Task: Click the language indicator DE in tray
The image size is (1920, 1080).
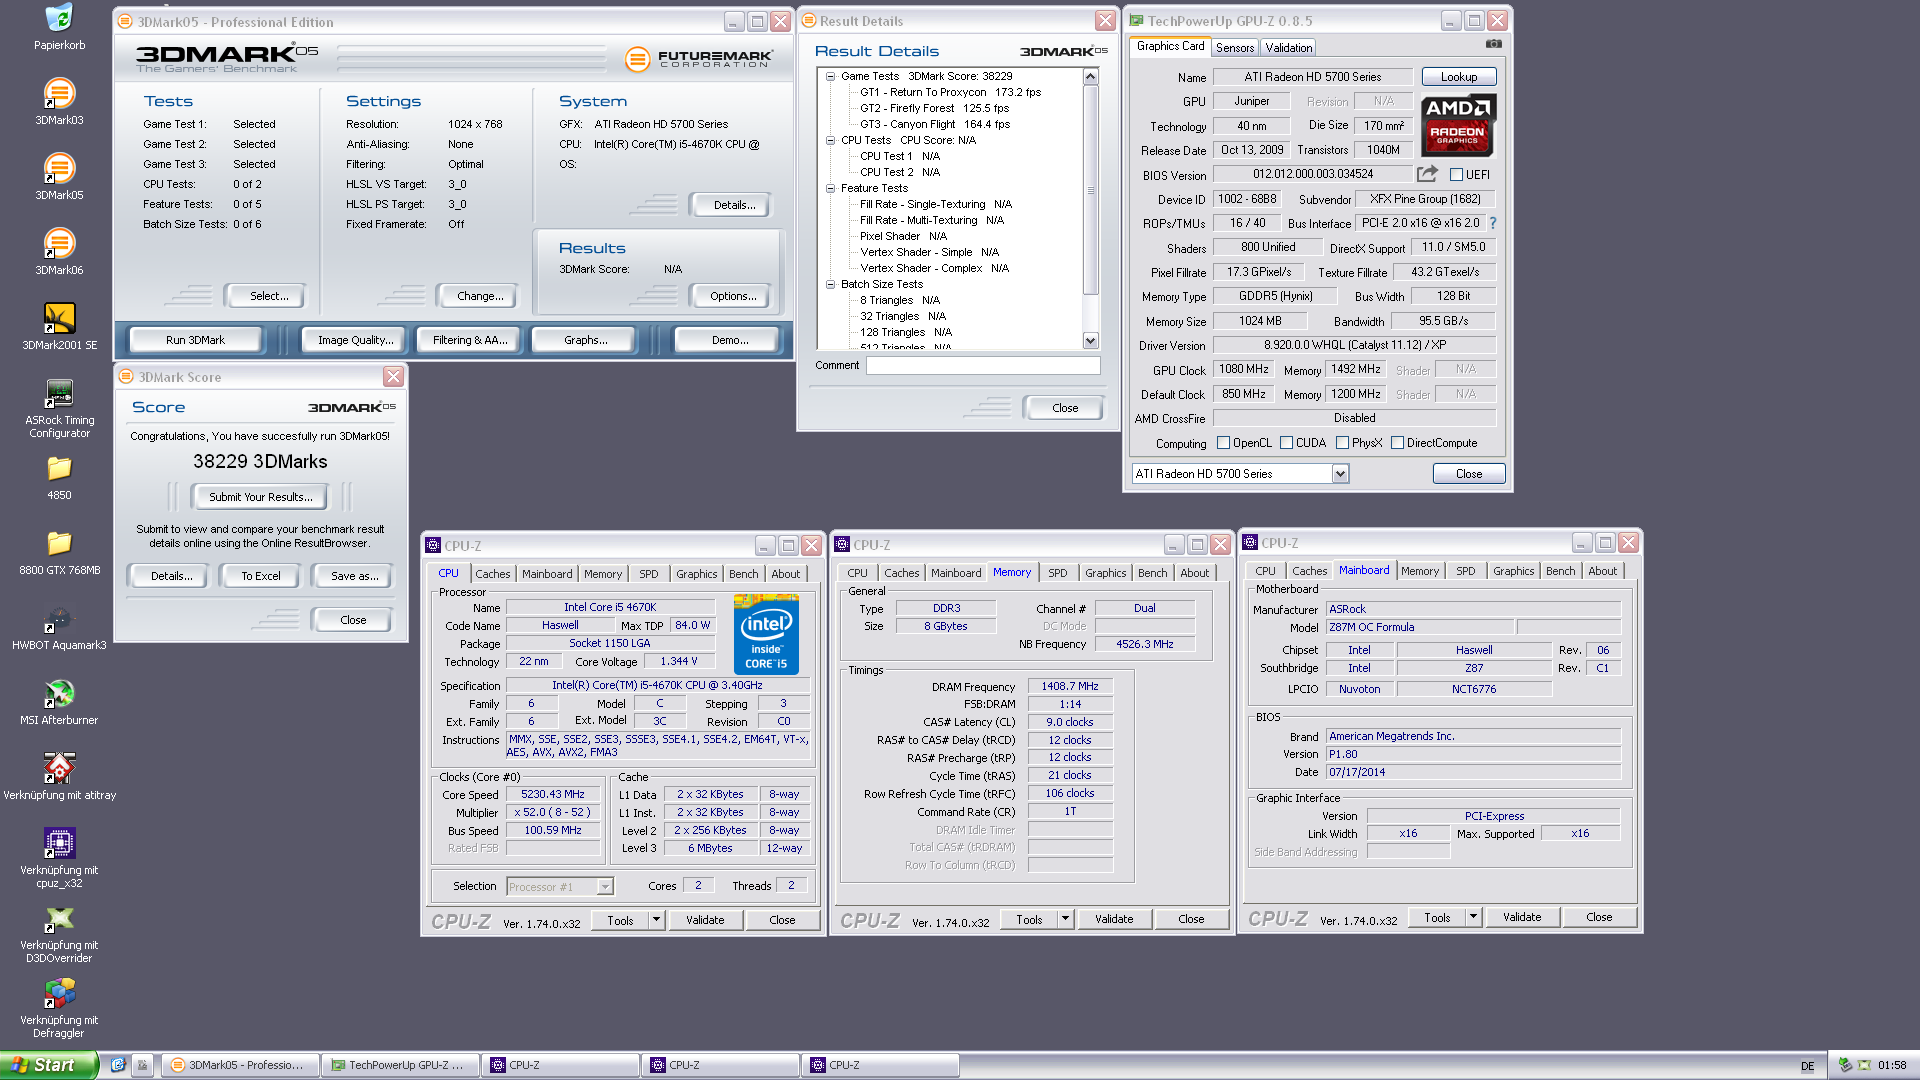Action: 1807,1066
